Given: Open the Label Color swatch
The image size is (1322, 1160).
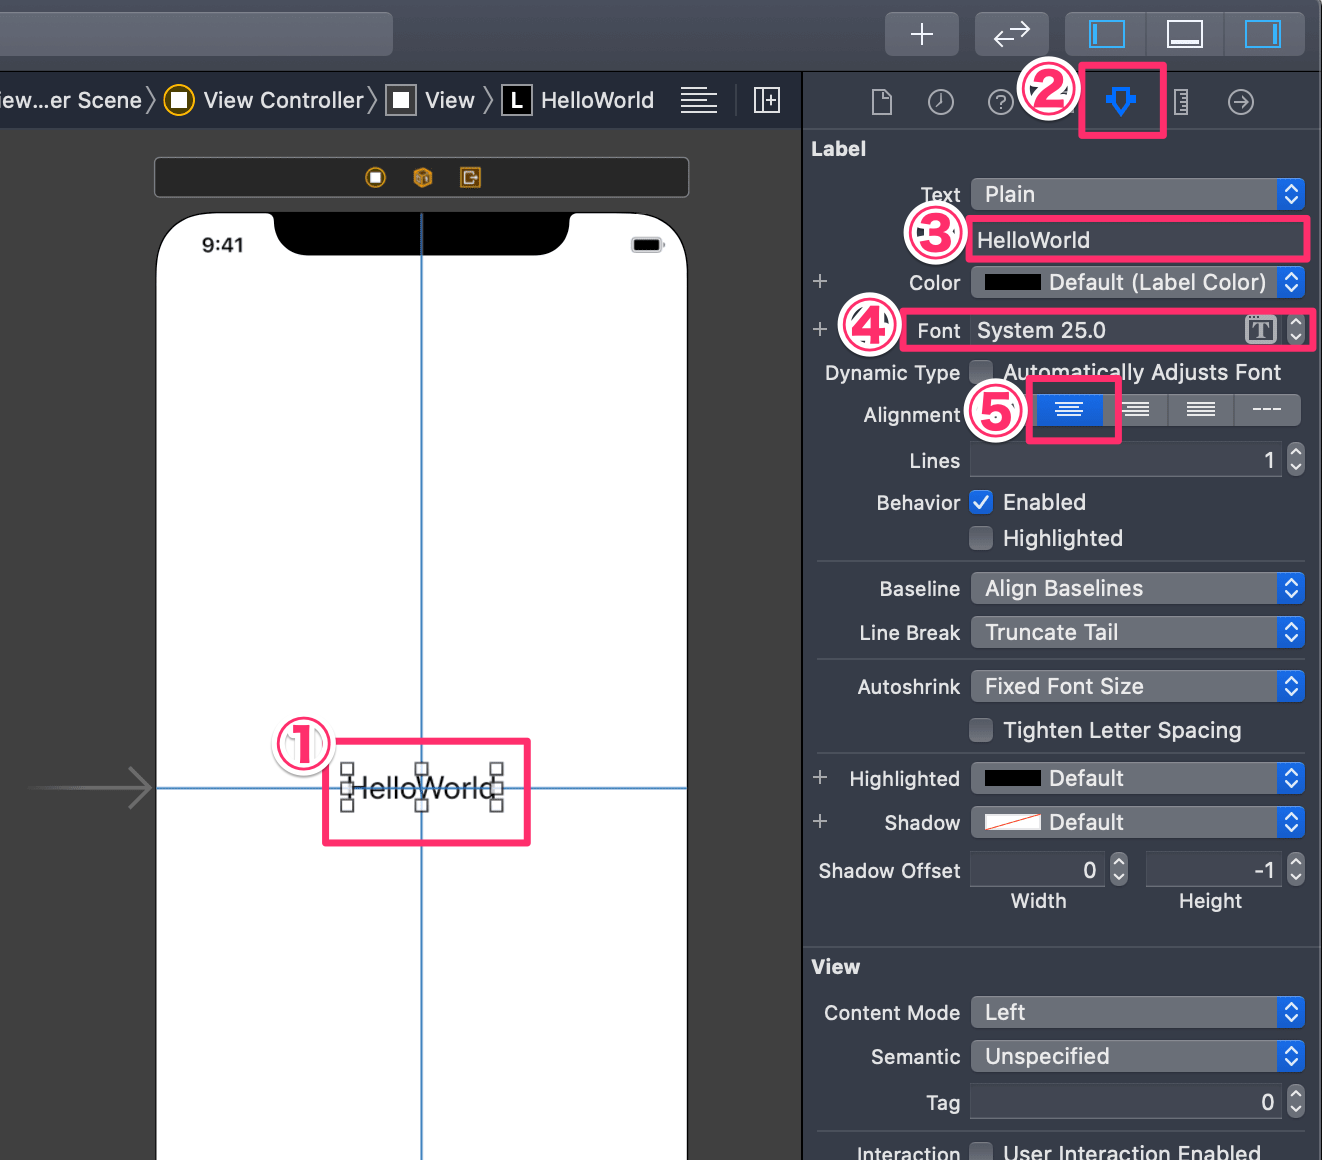Looking at the screenshot, I should [1012, 282].
